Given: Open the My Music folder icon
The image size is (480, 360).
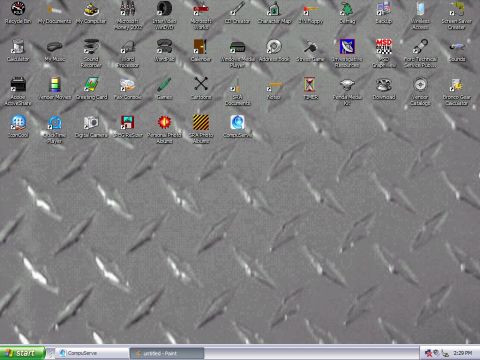Looking at the screenshot, I should point(54,47).
